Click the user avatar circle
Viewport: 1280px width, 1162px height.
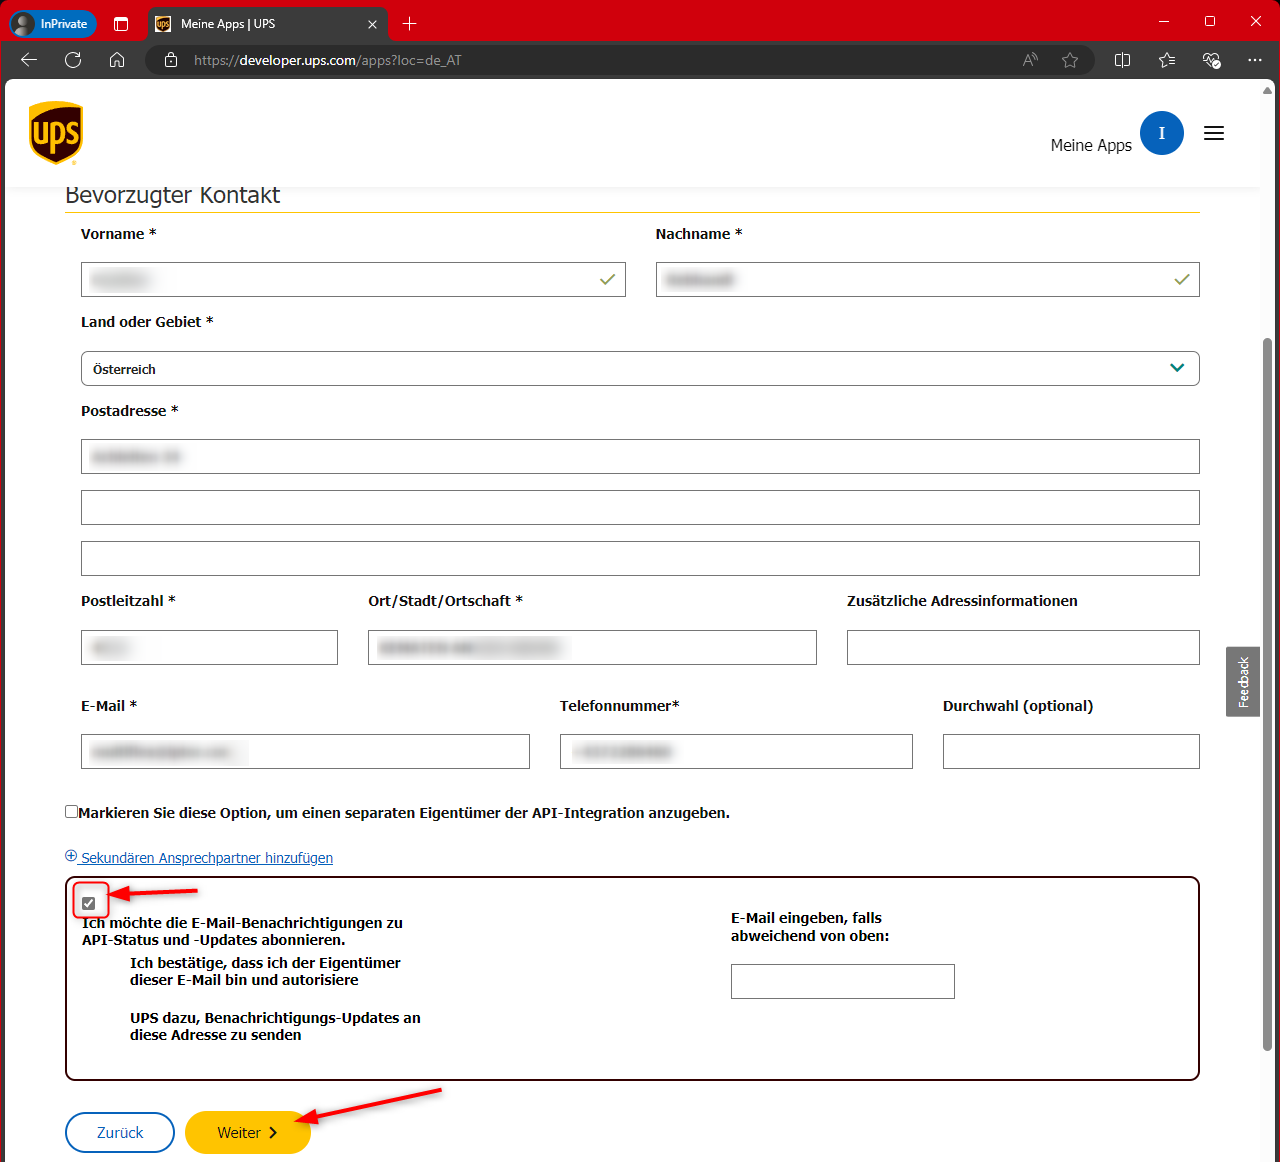(1161, 133)
